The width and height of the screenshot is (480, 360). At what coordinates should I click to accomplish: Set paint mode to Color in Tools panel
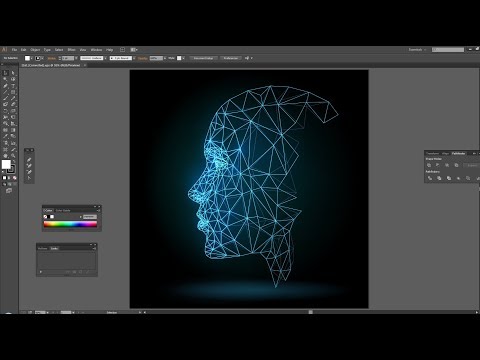pyautogui.click(x=4, y=178)
